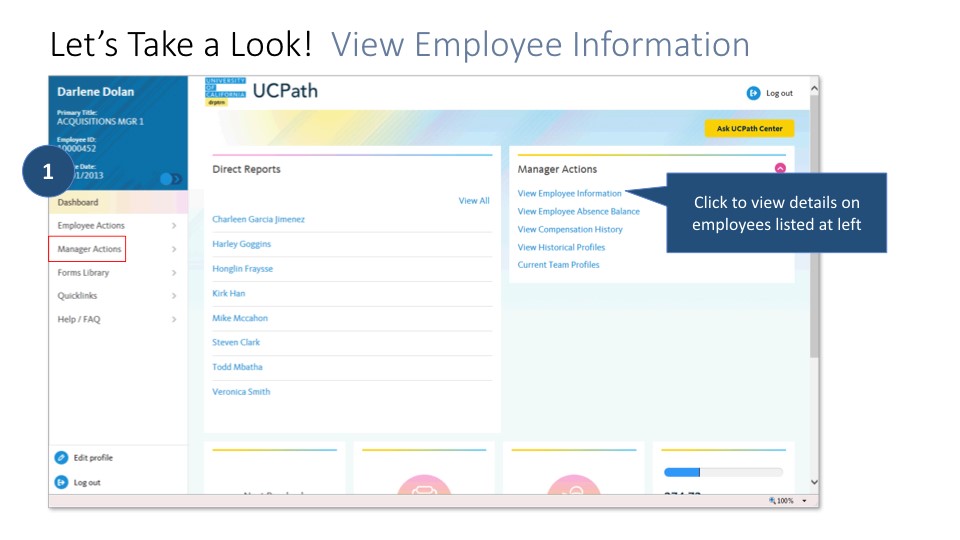Screen dimensions: 960x540
Task: Open Manager Actions menu item
Action: coord(89,249)
